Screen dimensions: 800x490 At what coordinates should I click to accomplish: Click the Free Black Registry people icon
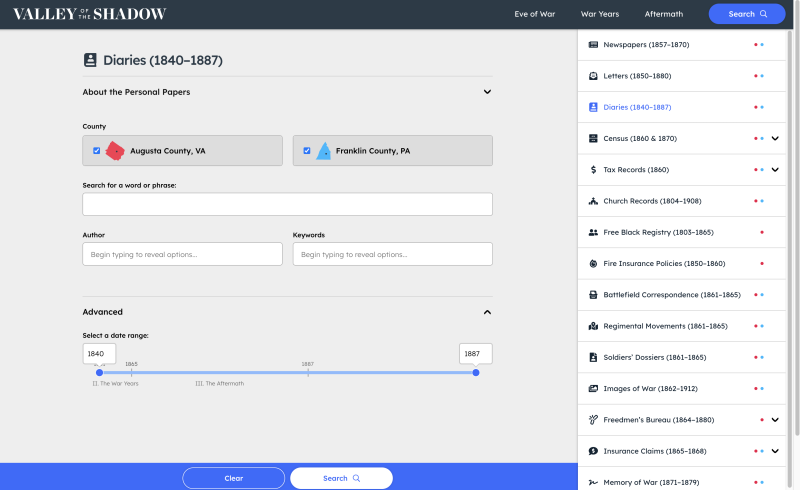[x=593, y=232]
